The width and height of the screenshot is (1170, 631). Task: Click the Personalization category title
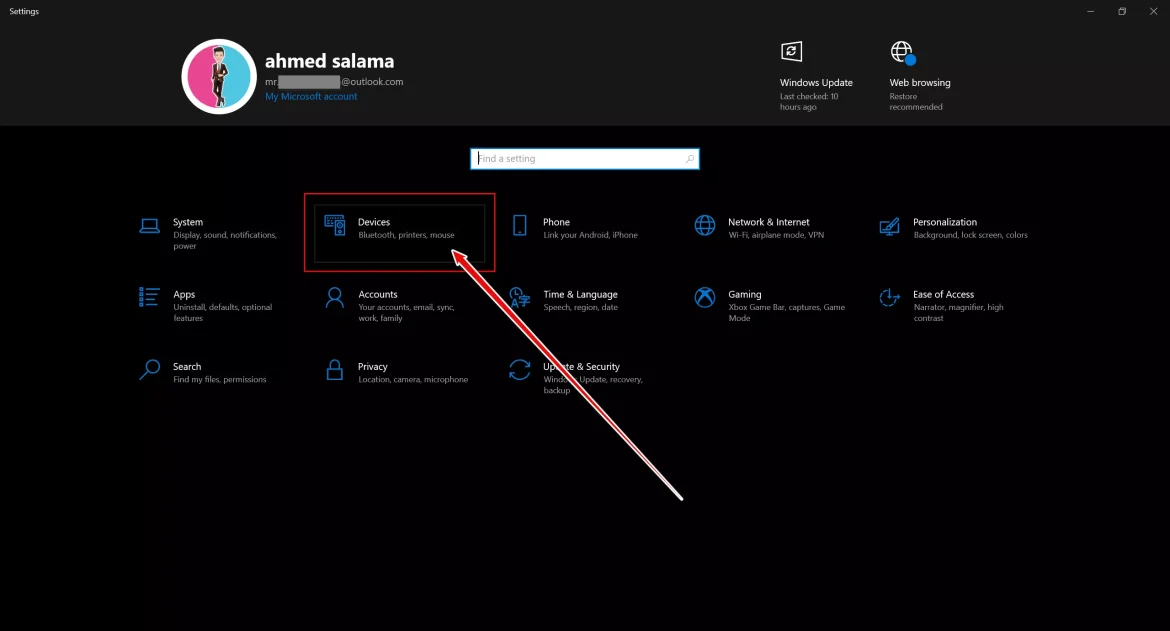click(x=945, y=222)
